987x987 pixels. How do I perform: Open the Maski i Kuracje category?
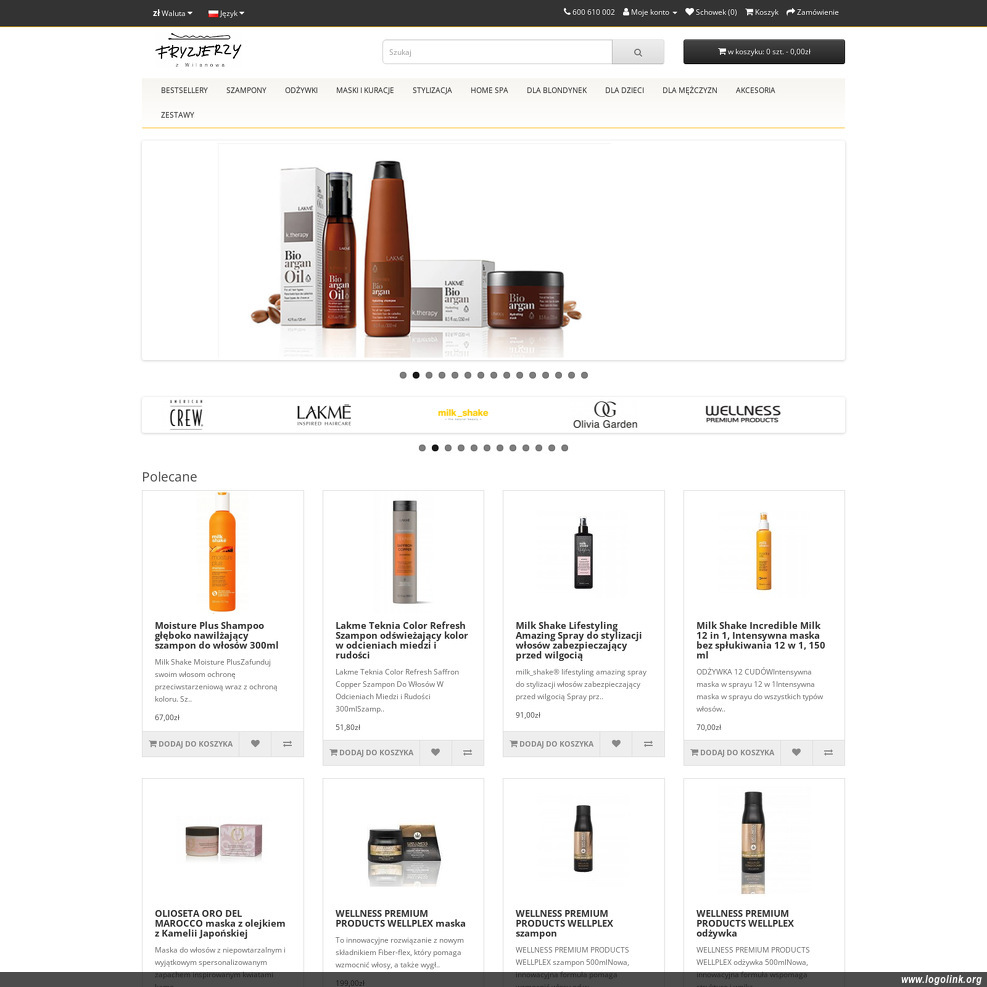pos(364,90)
